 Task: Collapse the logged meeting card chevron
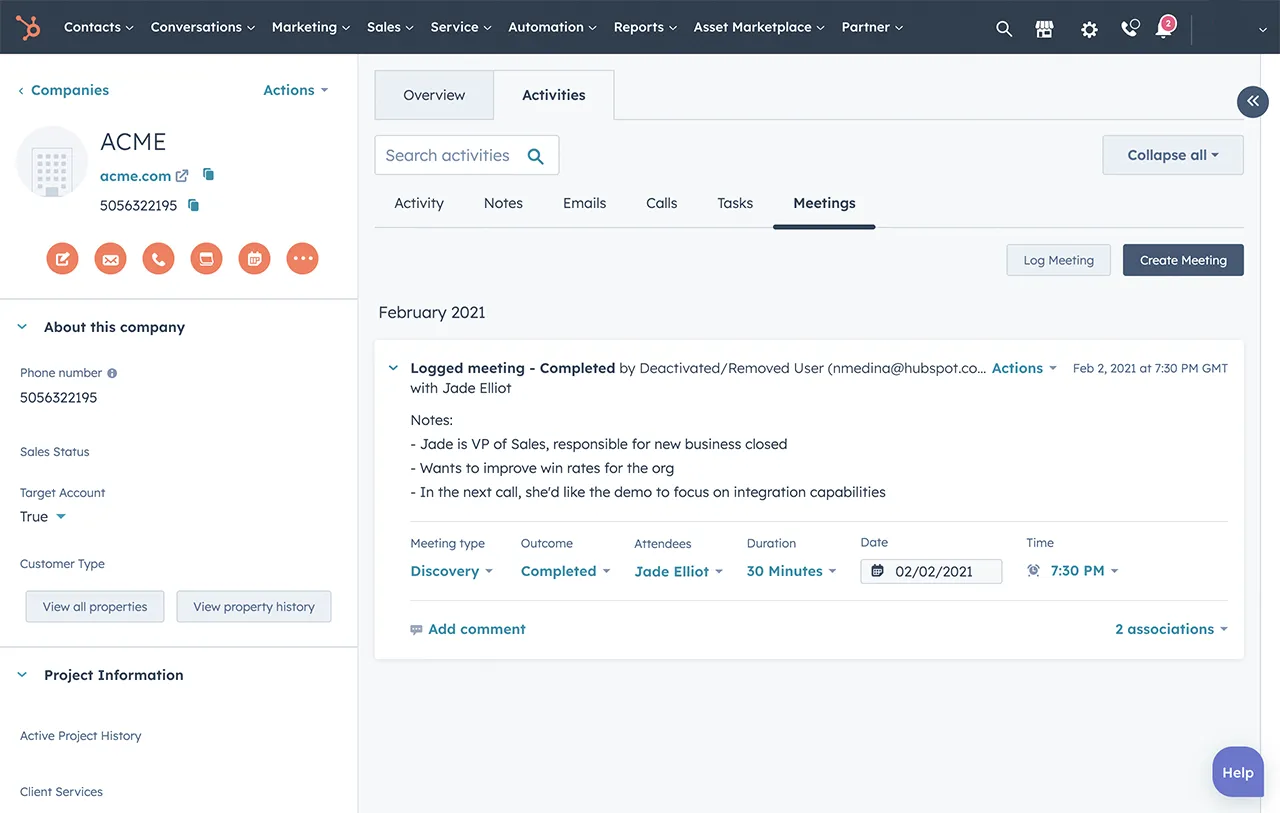point(393,368)
